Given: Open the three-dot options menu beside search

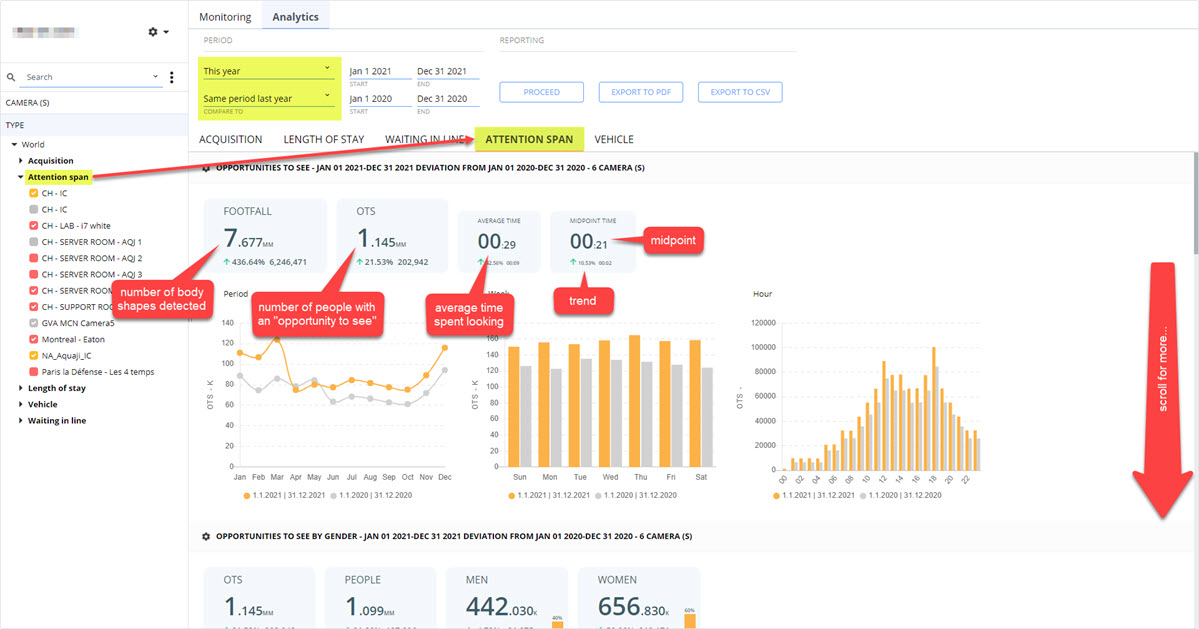Looking at the screenshot, I should coord(171,77).
